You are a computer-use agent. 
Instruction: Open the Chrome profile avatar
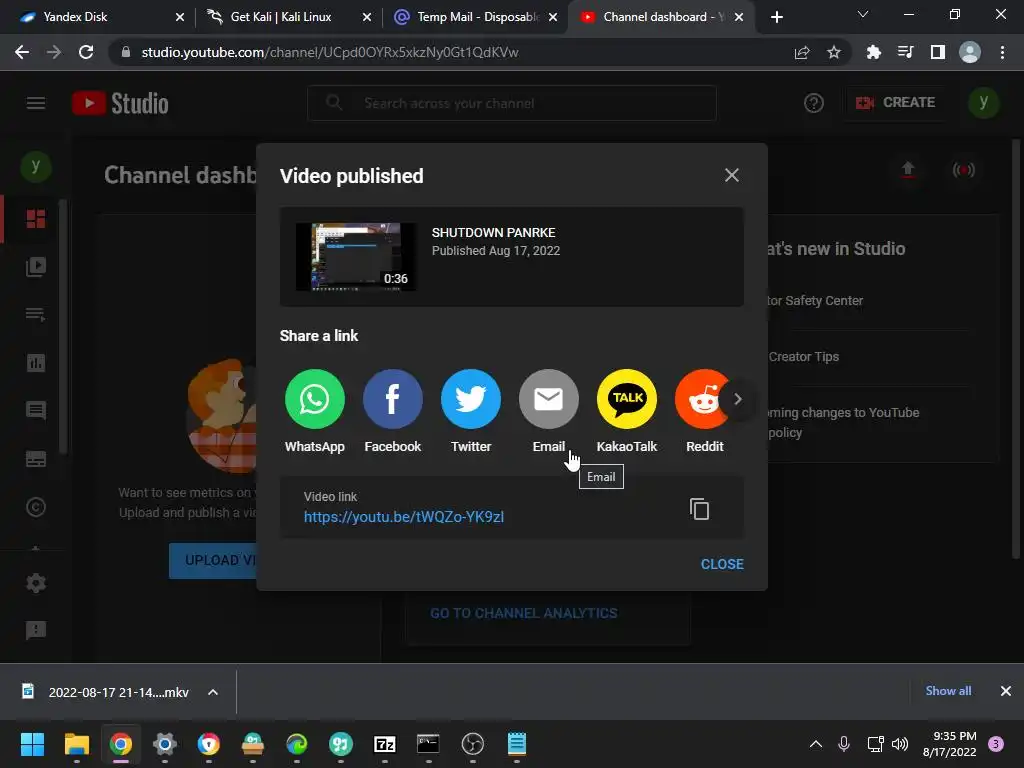point(970,52)
